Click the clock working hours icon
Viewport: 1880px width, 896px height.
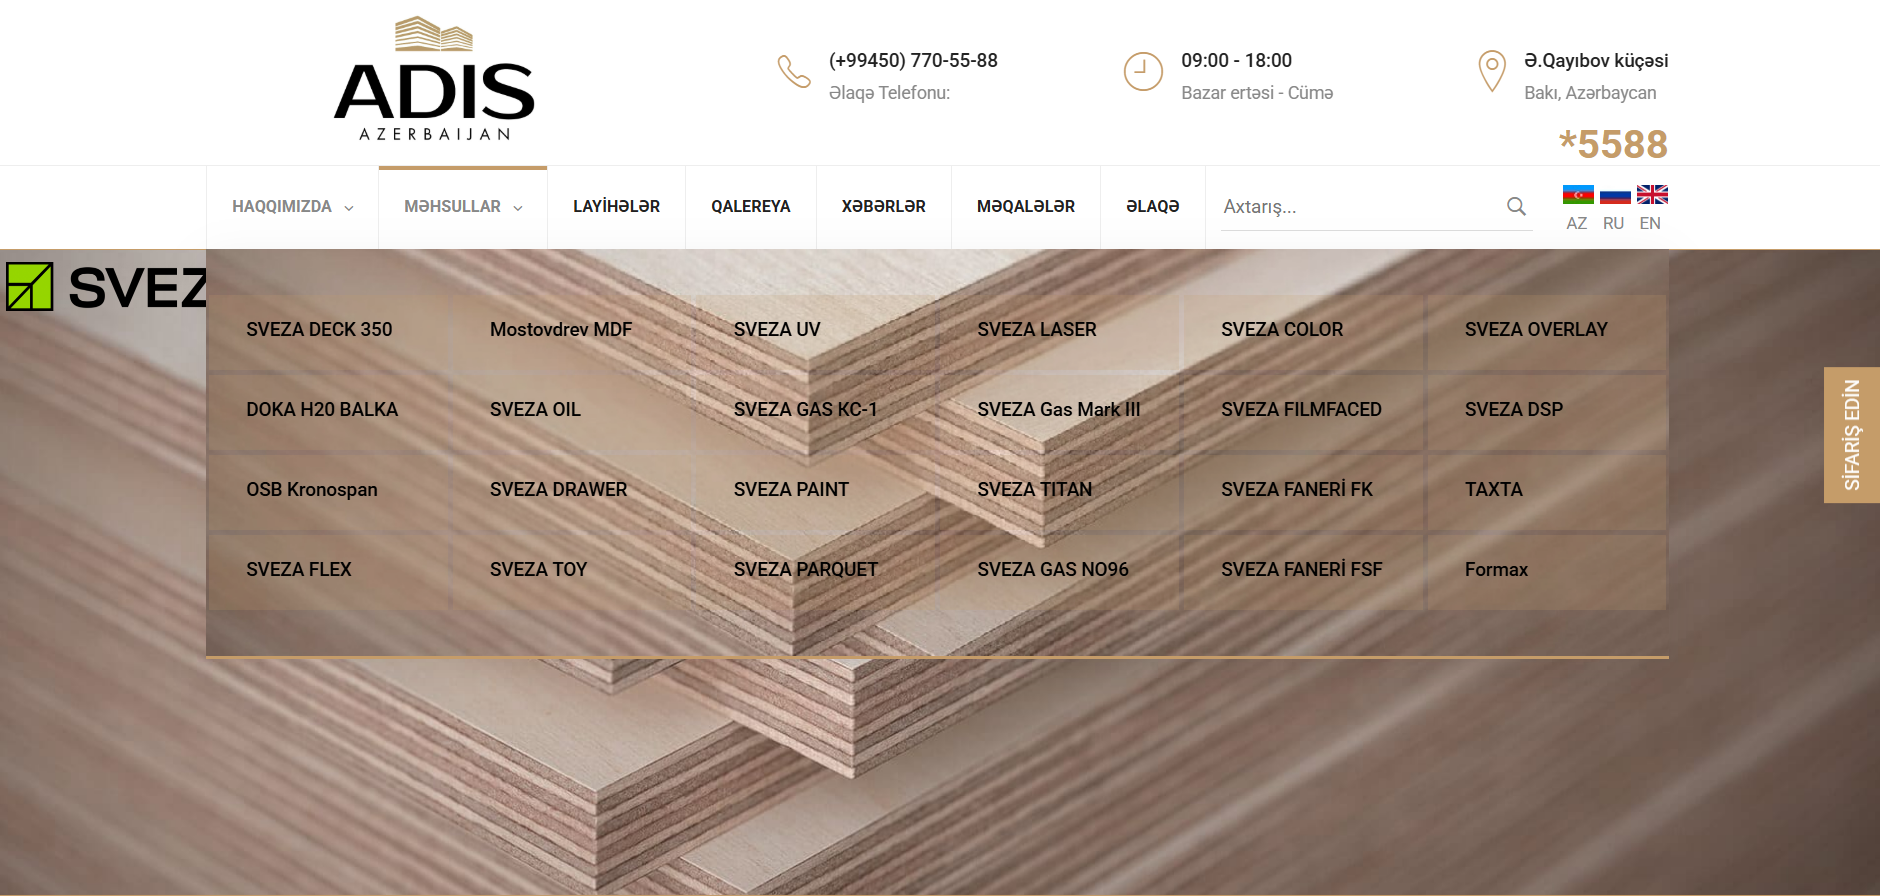point(1142,72)
